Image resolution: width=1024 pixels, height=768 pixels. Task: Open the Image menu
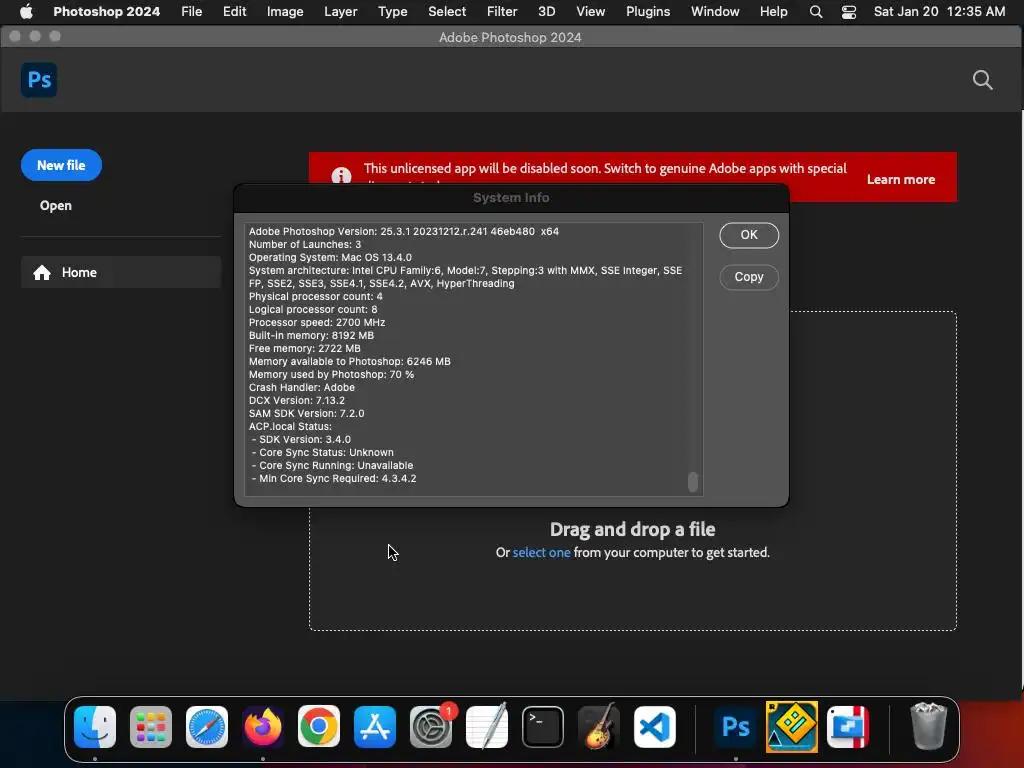click(285, 12)
